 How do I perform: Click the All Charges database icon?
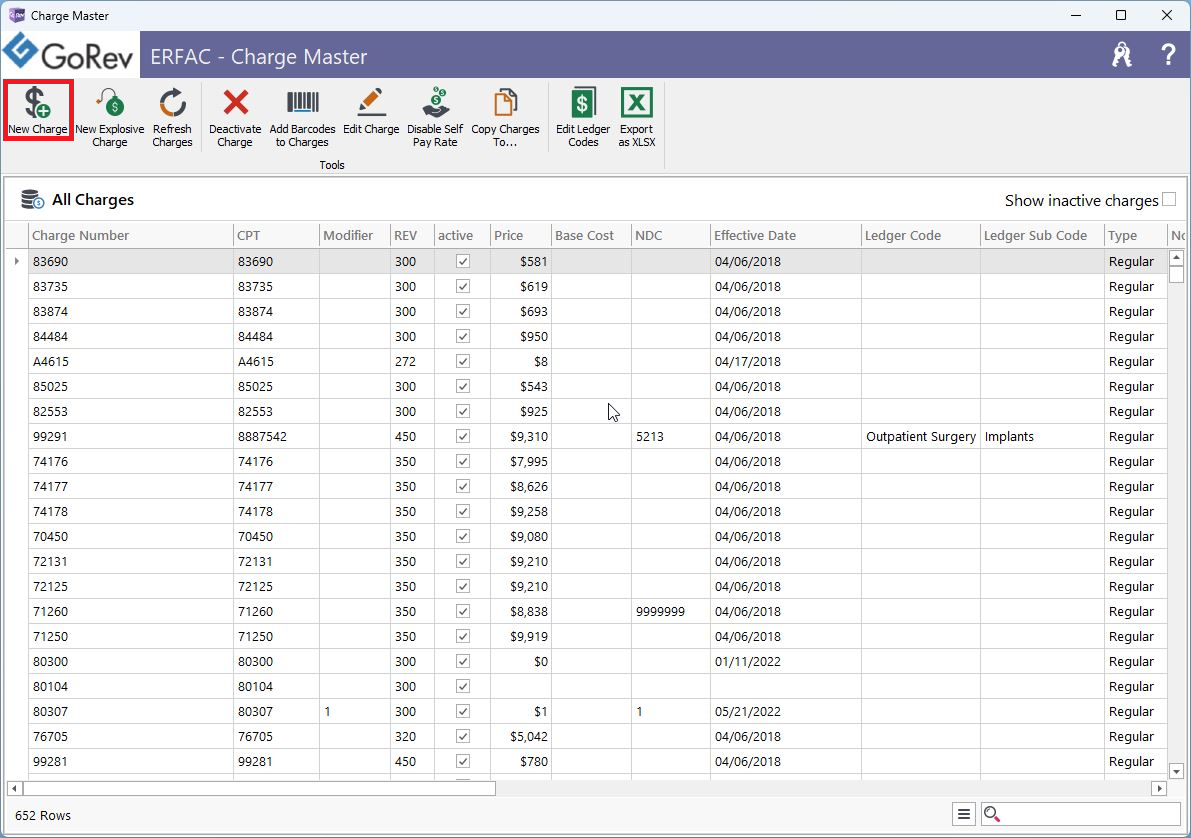click(33, 200)
